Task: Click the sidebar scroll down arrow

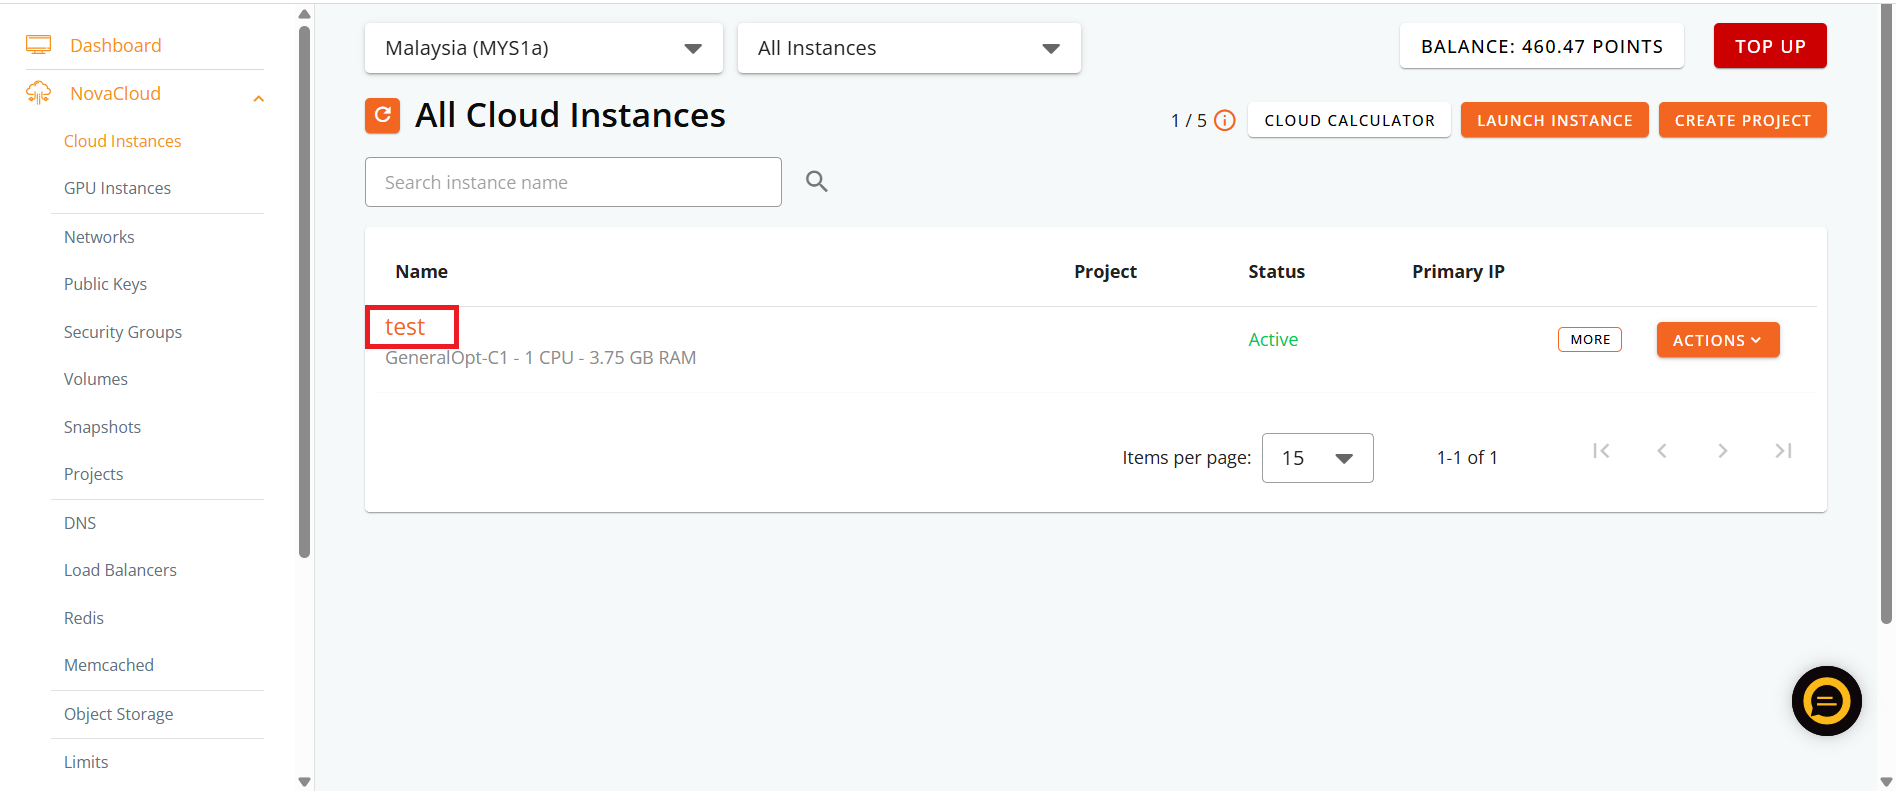Action: 305,782
